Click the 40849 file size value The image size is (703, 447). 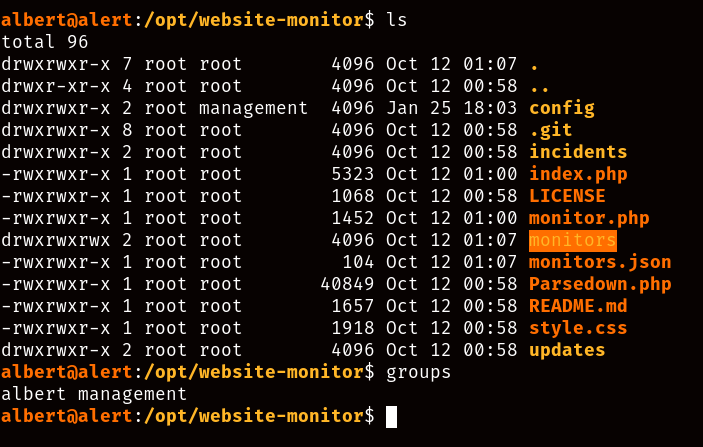click(347, 284)
